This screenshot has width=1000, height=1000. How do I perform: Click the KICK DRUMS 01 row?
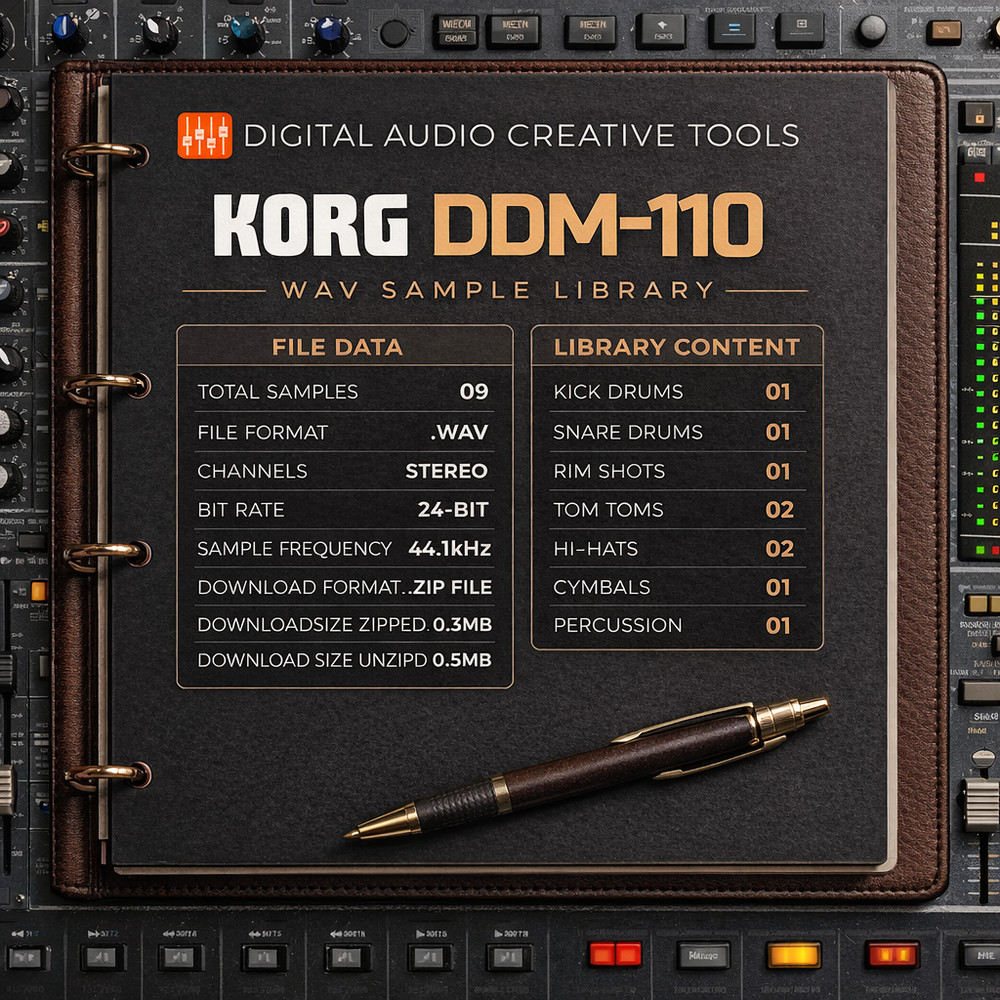pos(677,393)
